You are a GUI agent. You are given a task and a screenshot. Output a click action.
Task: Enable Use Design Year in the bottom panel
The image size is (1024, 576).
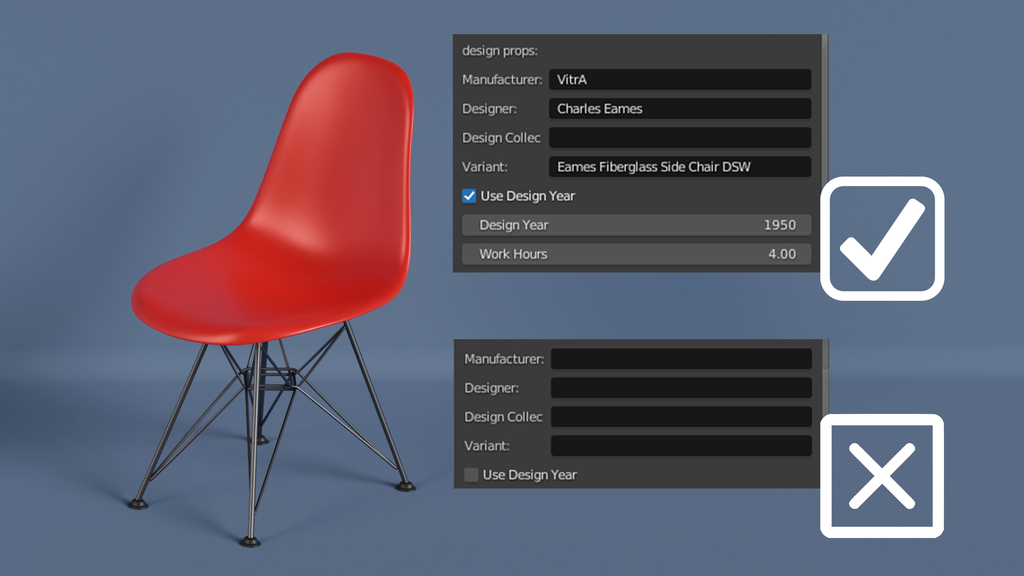click(x=470, y=474)
